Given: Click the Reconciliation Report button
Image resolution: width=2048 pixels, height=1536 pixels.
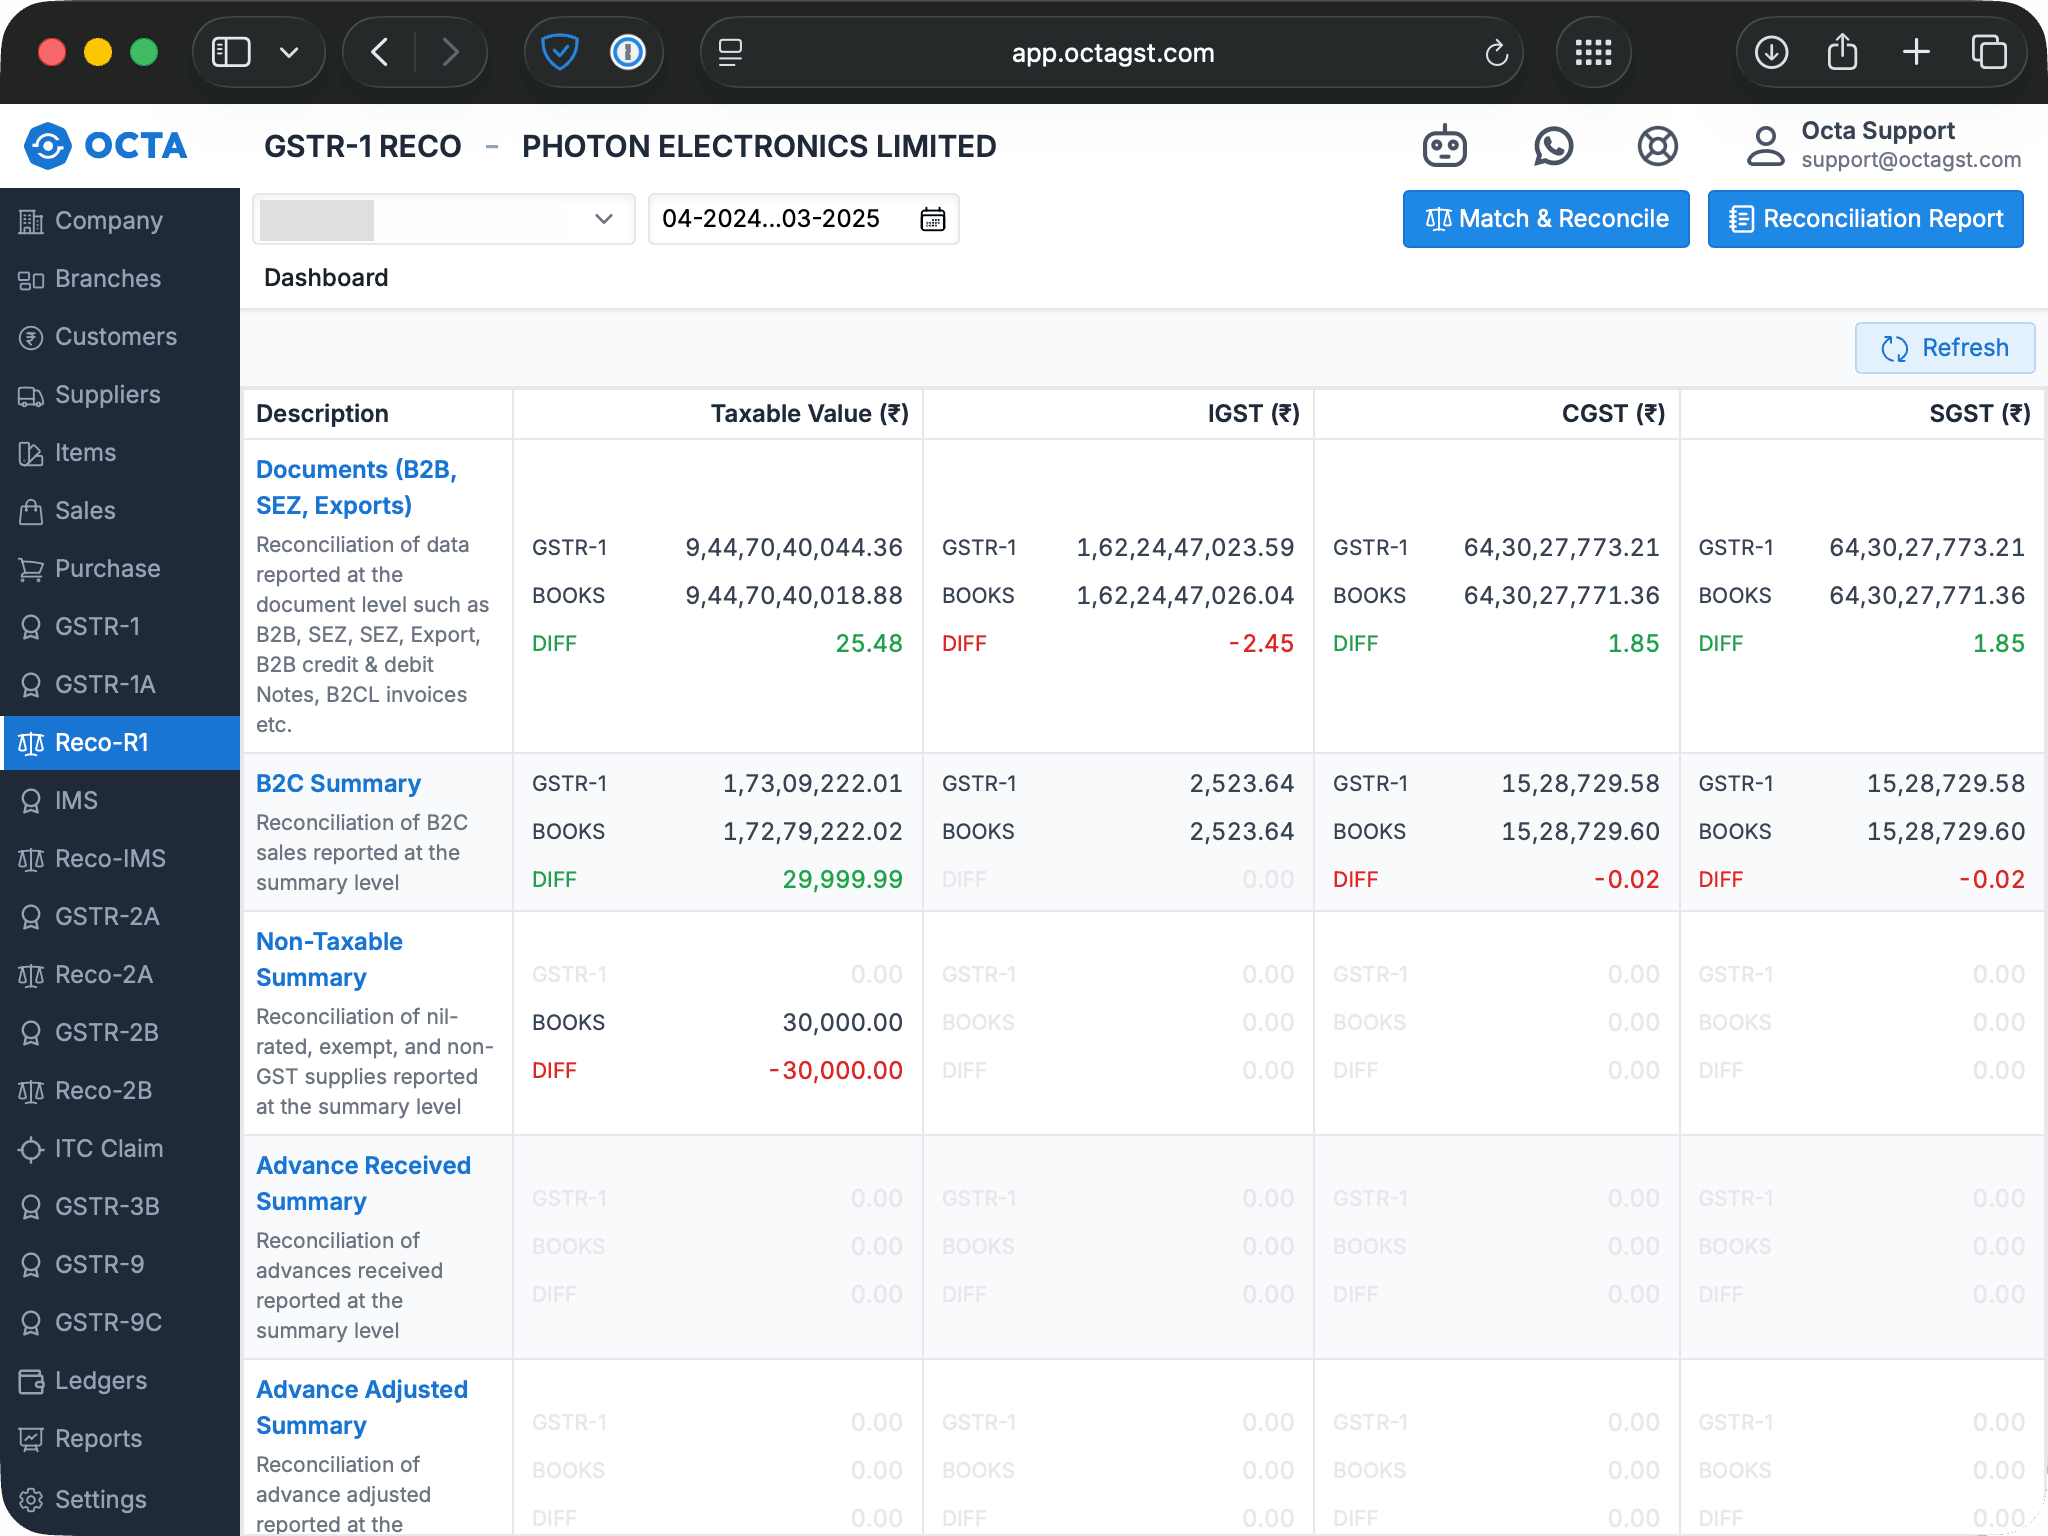Looking at the screenshot, I should click(1865, 219).
